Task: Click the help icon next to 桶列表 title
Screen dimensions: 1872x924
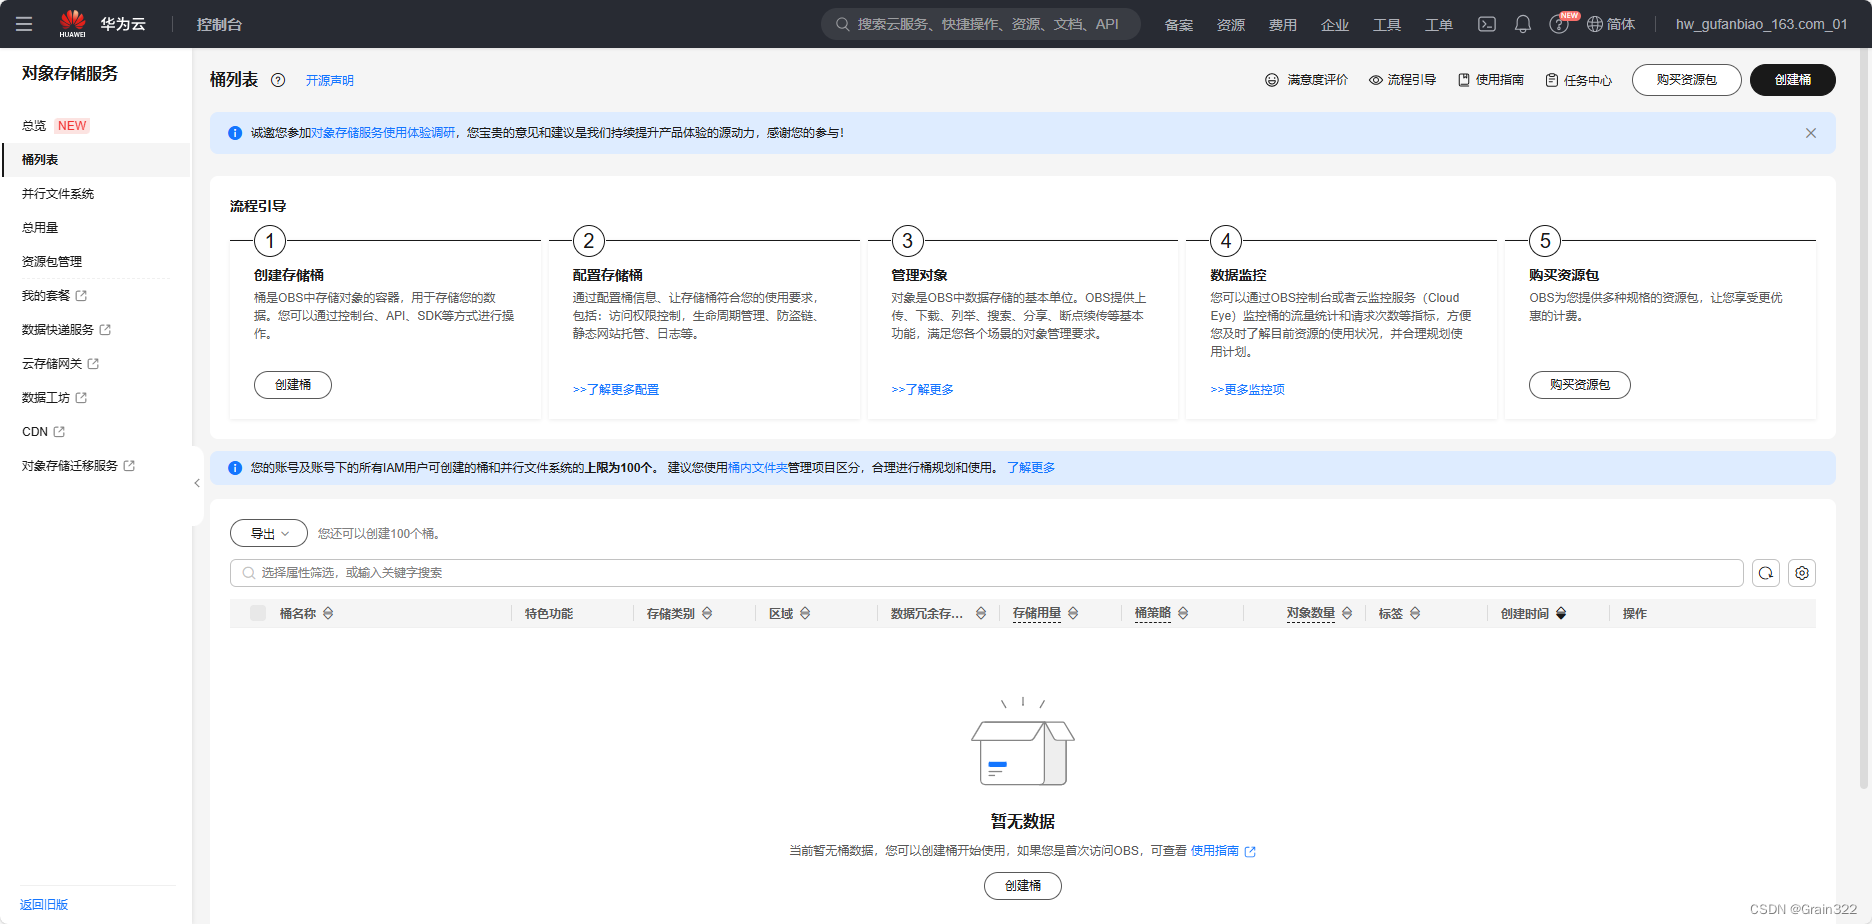Action: tap(278, 80)
